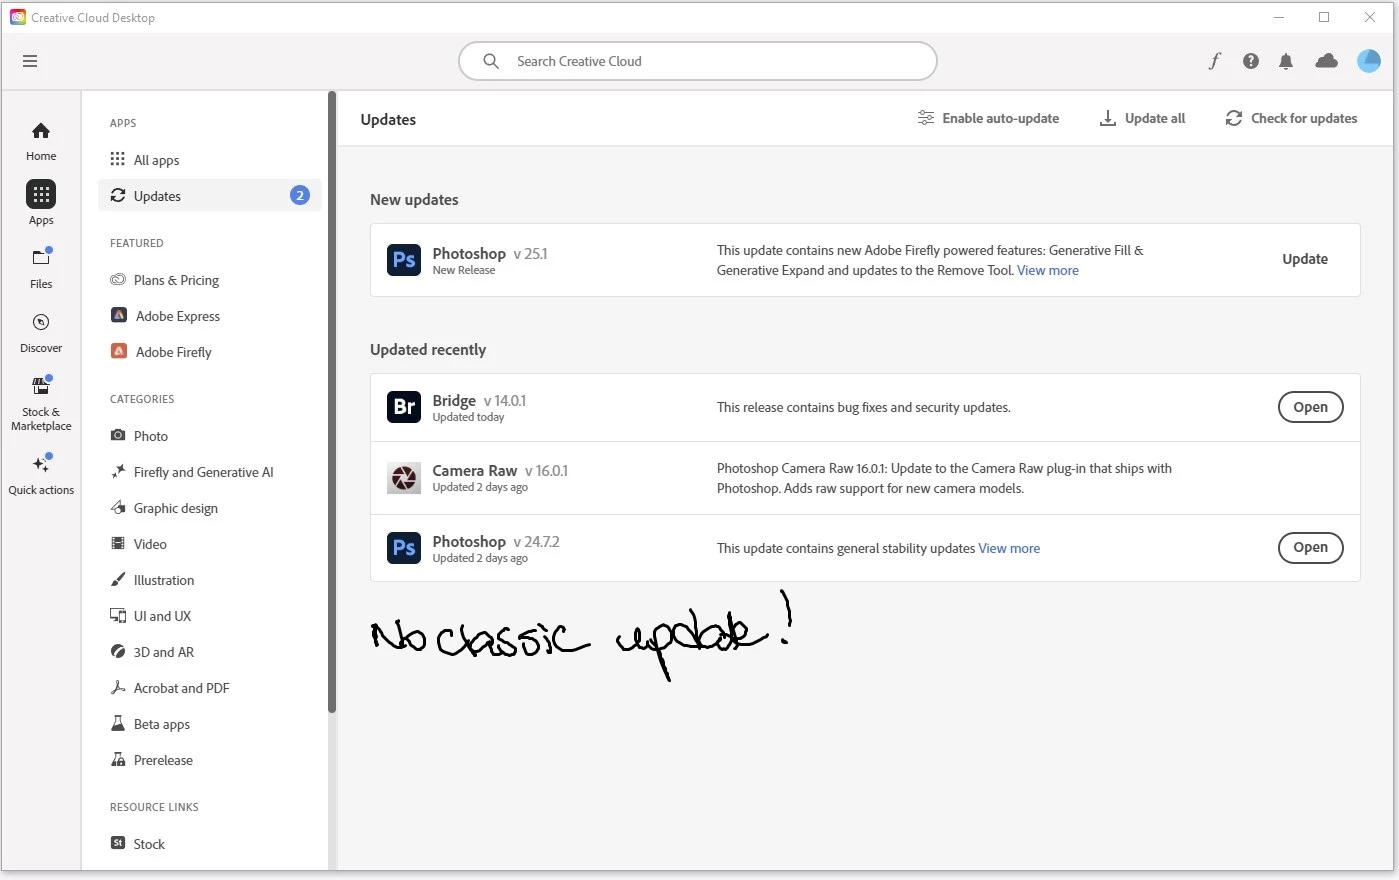Click Adobe Firefly icon entry
The height and width of the screenshot is (880, 1399).
coord(118,351)
